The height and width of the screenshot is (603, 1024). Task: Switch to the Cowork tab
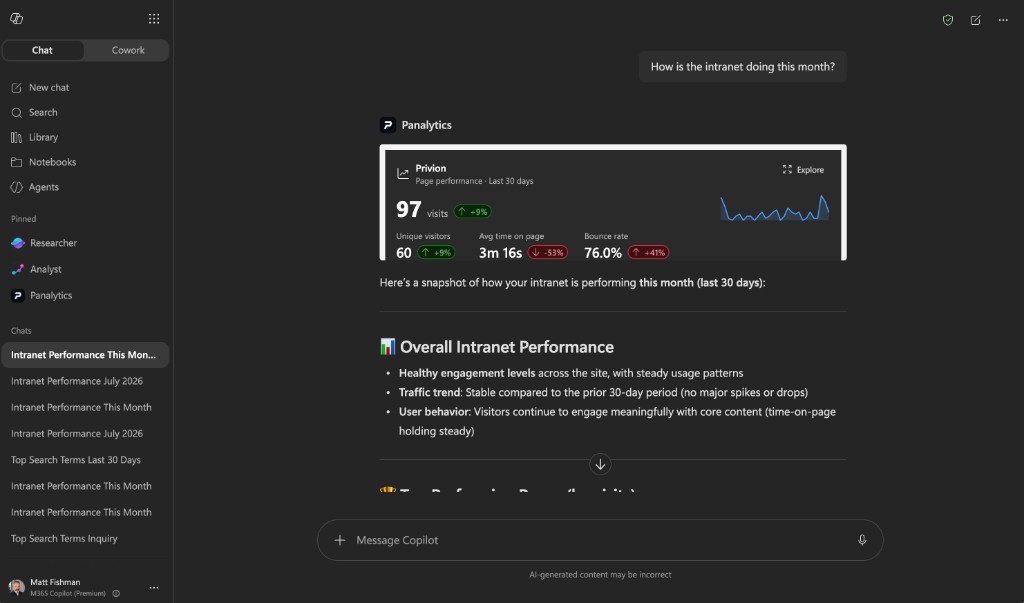click(127, 50)
